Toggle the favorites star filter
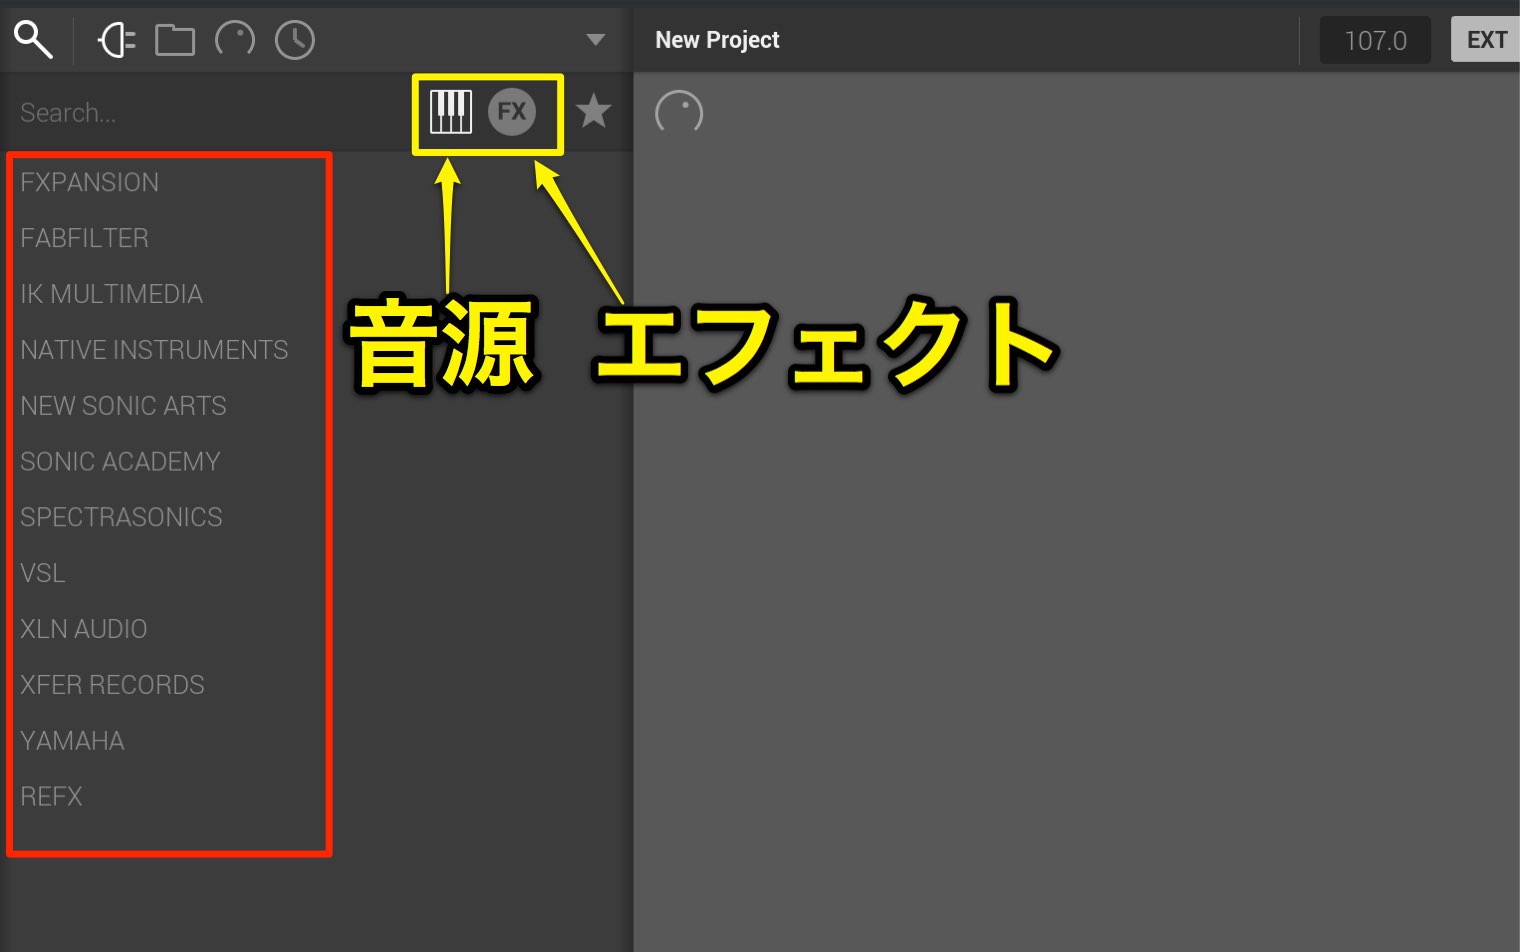 [x=594, y=111]
